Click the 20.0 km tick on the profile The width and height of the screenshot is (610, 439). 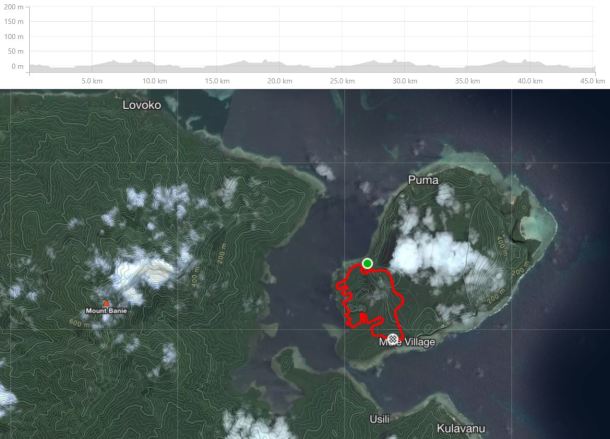point(279,80)
